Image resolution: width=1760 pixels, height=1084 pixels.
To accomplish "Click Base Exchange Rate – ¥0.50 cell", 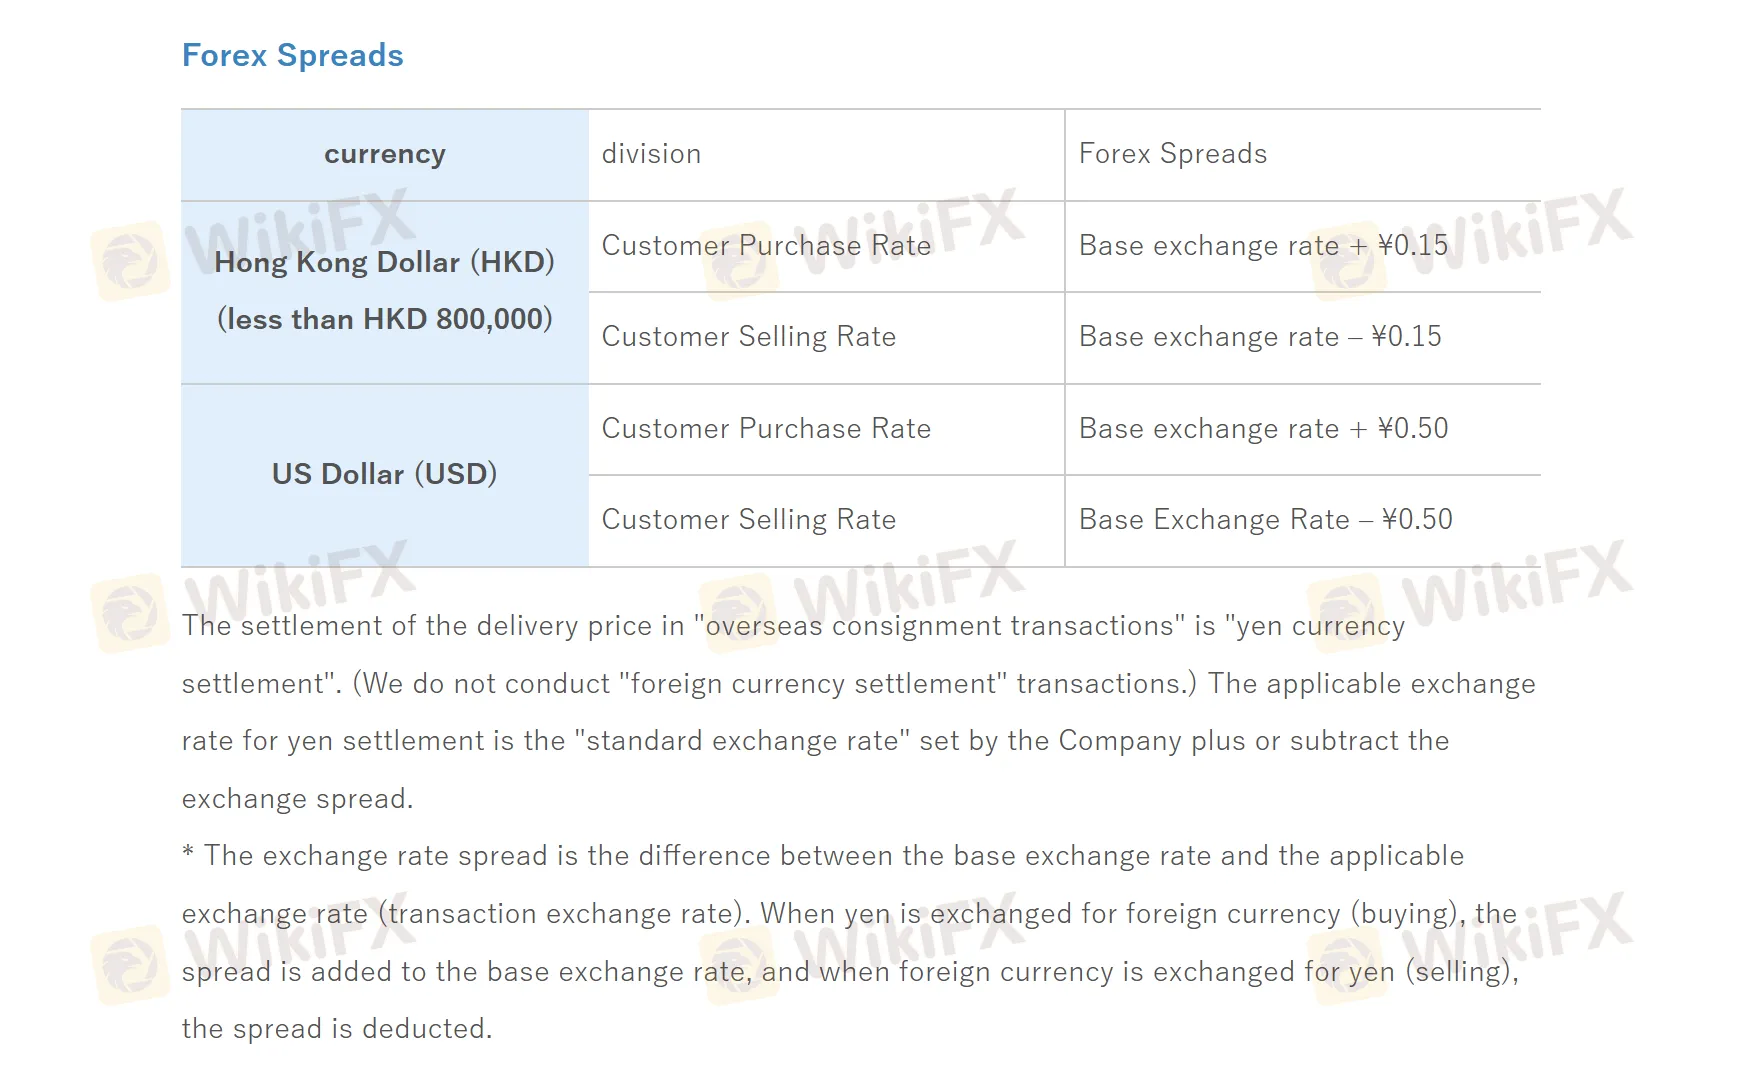I will (1303, 521).
